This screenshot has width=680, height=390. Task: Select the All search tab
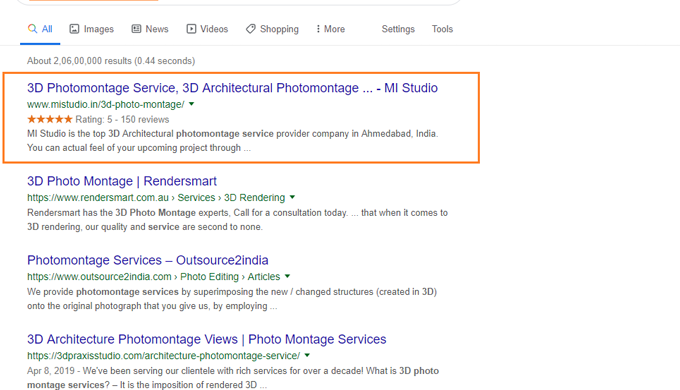pyautogui.click(x=40, y=29)
